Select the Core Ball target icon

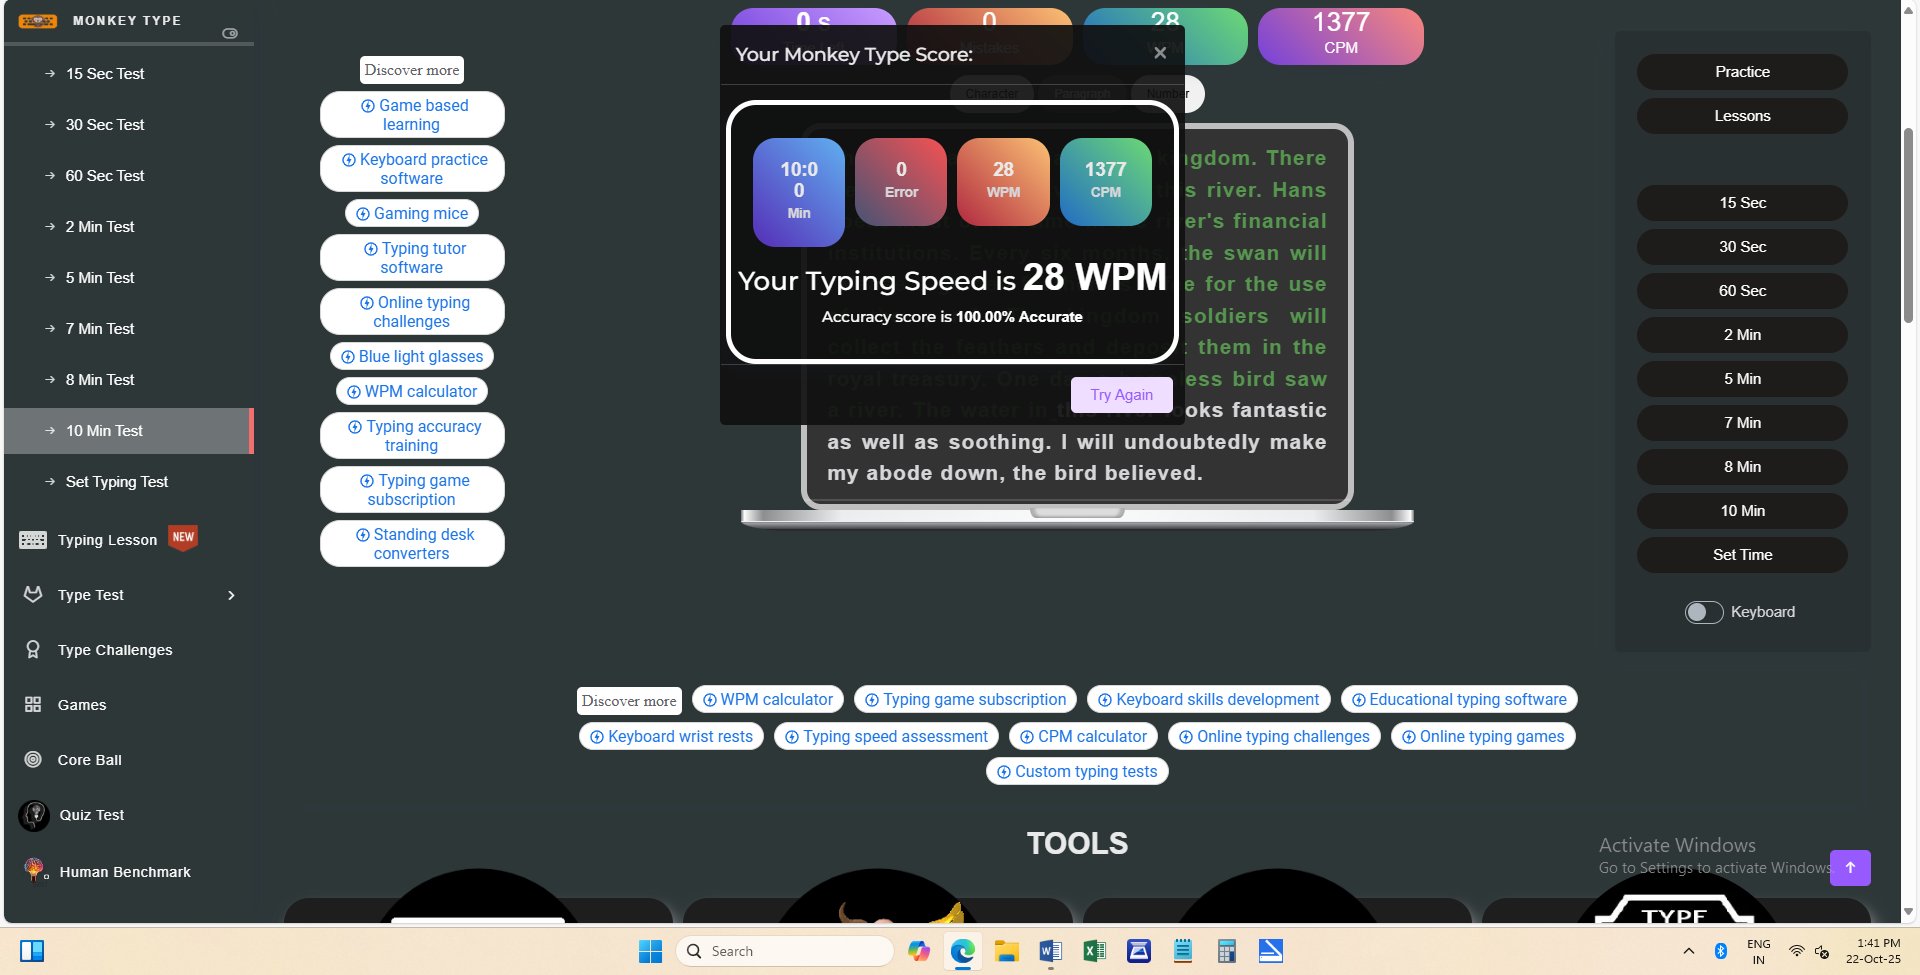[x=33, y=760]
